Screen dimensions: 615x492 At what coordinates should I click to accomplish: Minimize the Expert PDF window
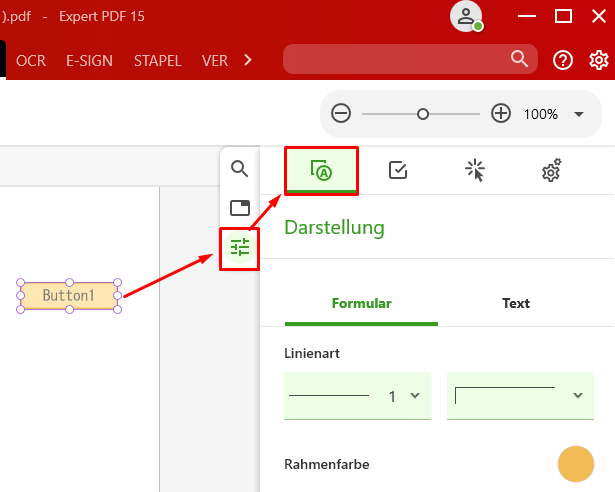[x=527, y=16]
